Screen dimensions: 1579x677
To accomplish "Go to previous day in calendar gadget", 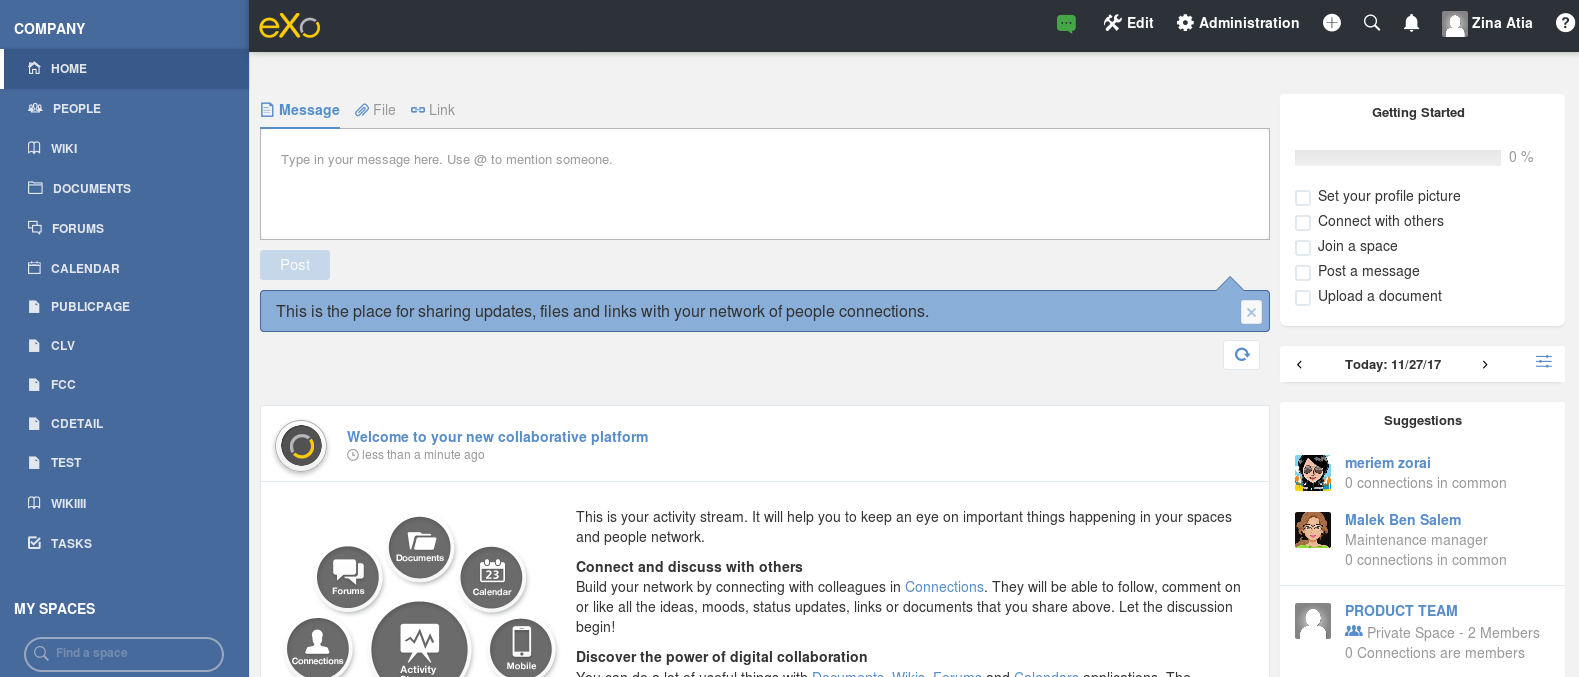I will [x=1299, y=365].
